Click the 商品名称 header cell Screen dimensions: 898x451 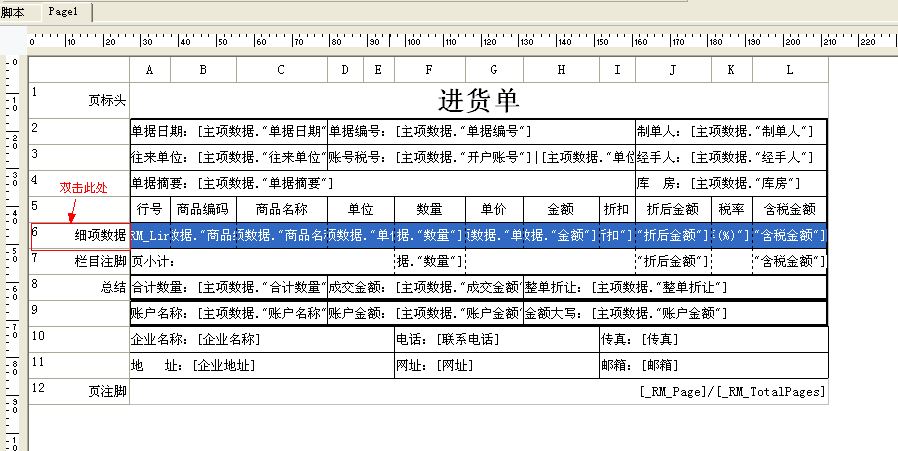point(282,210)
